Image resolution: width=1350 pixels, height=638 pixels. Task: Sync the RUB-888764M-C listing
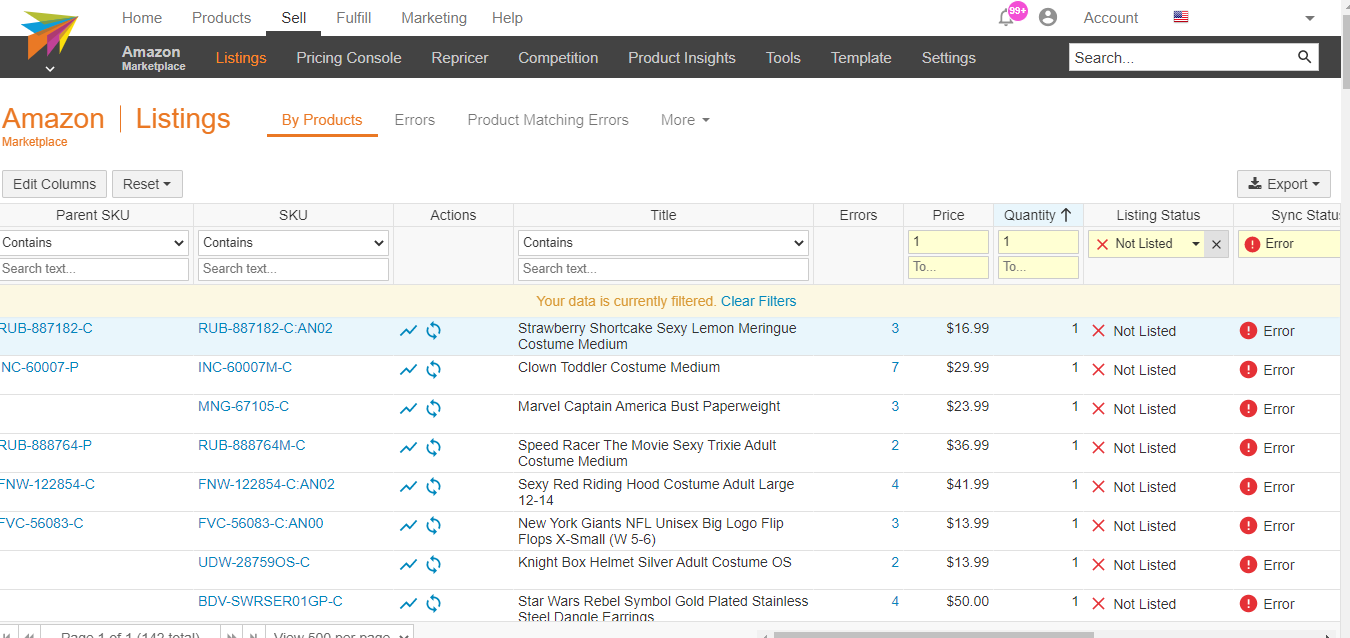434,448
